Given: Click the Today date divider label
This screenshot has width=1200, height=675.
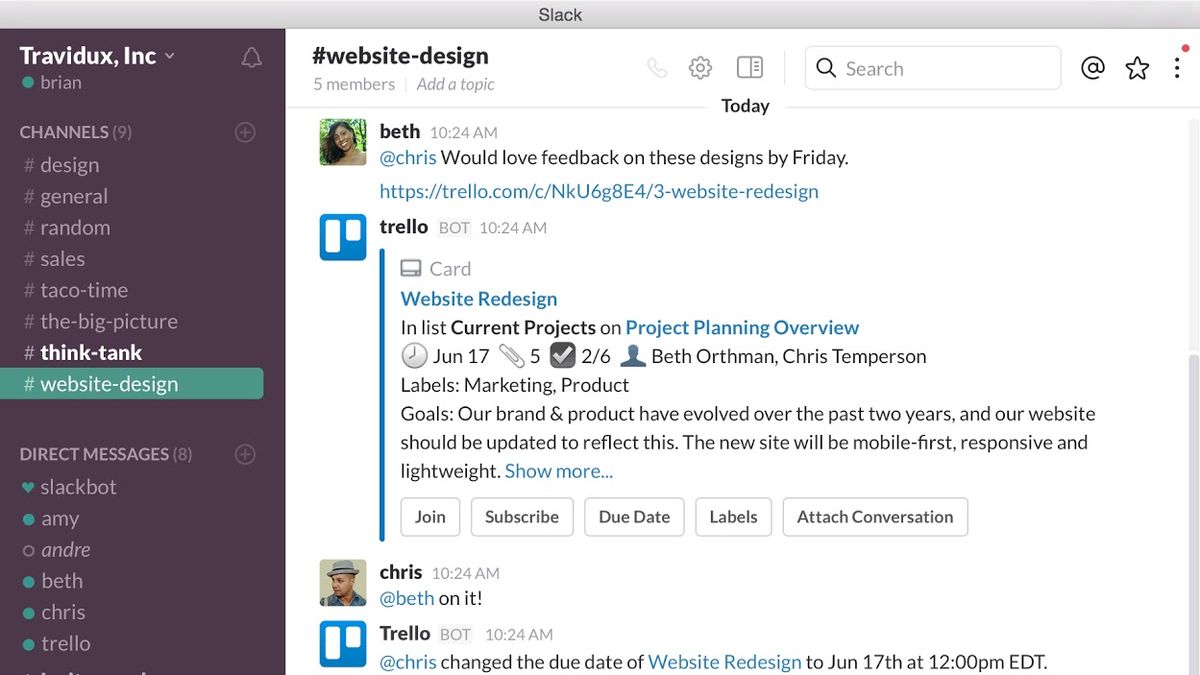Looking at the screenshot, I should click(x=745, y=106).
